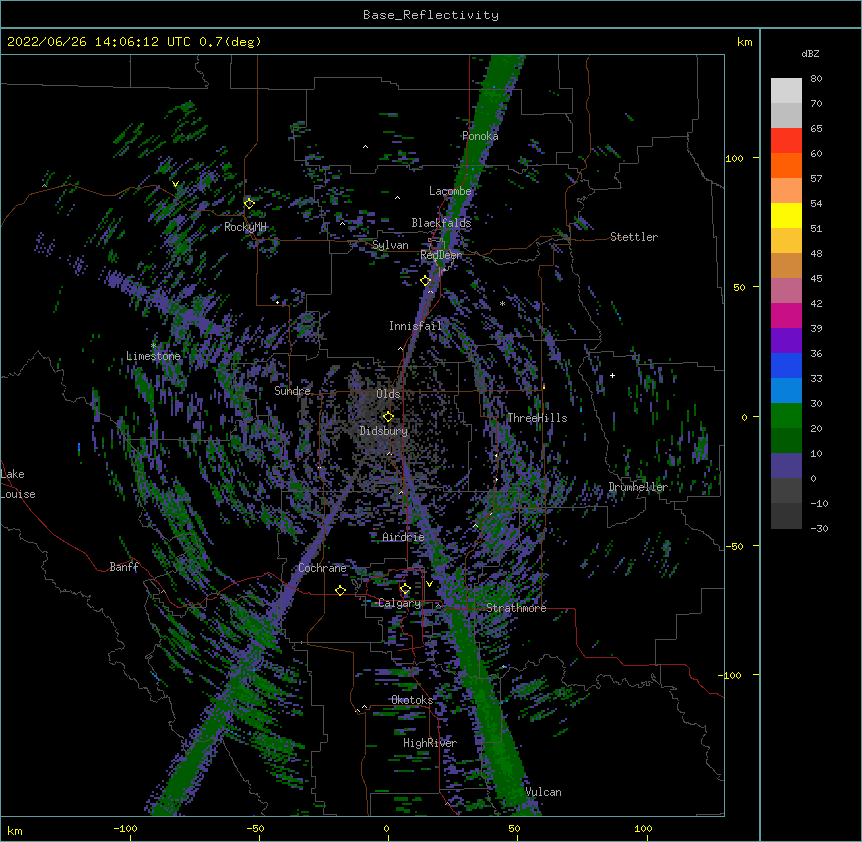Click the Ponoka town label

[x=480, y=136]
